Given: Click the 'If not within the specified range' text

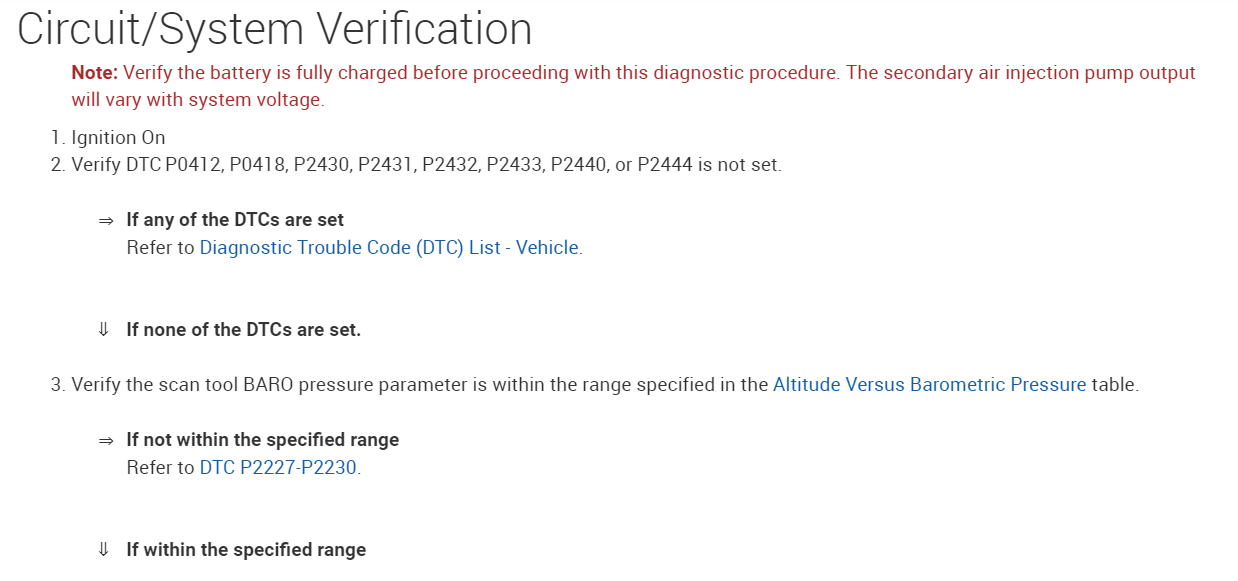Looking at the screenshot, I should click(x=262, y=440).
